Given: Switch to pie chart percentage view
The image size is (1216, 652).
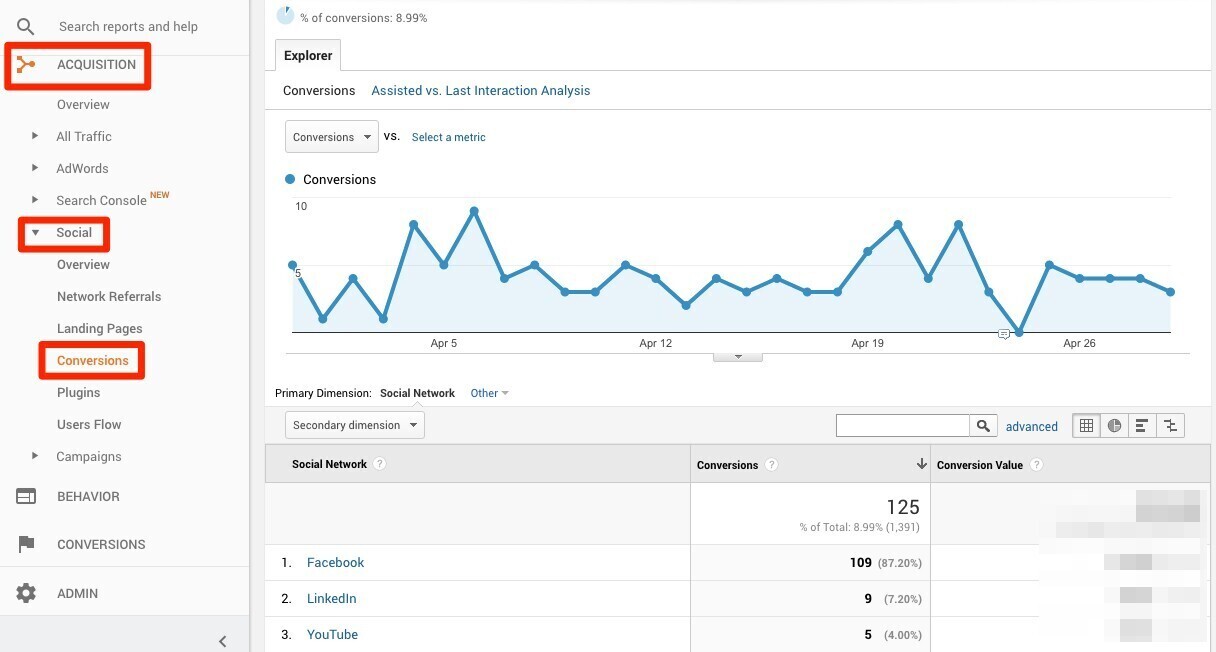Looking at the screenshot, I should (1114, 426).
